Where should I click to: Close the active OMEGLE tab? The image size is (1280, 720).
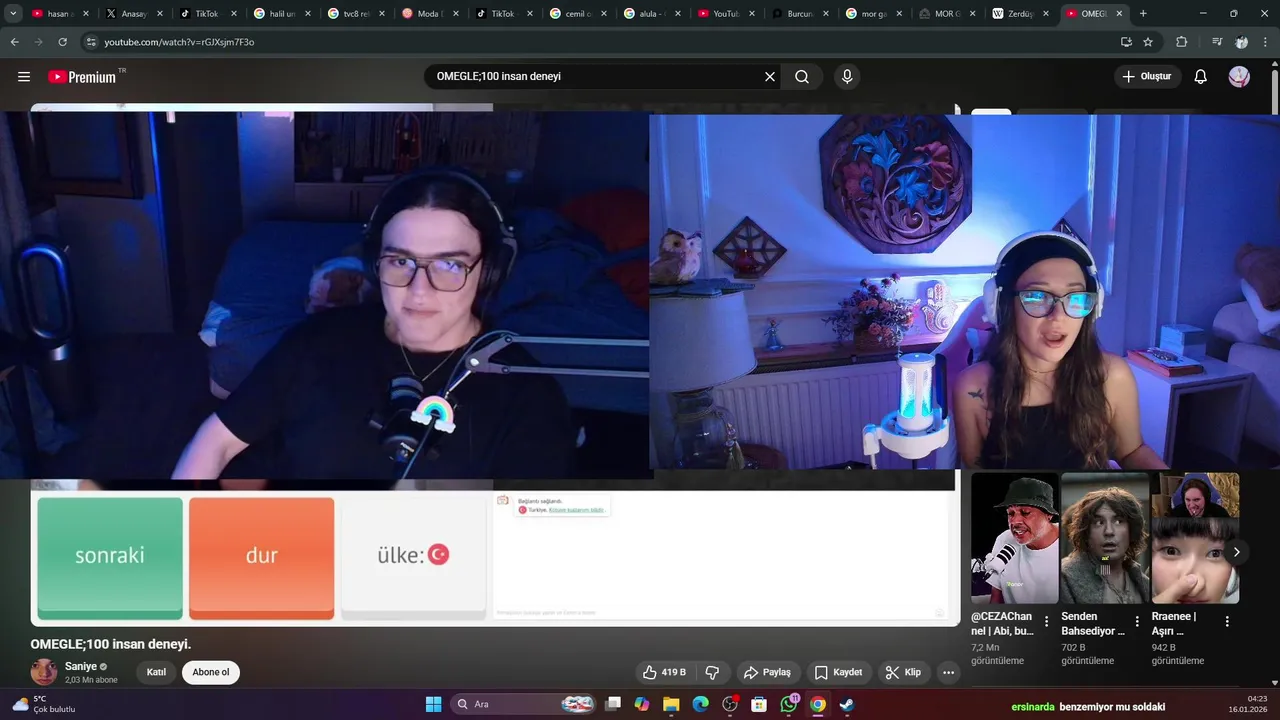coord(1121,14)
